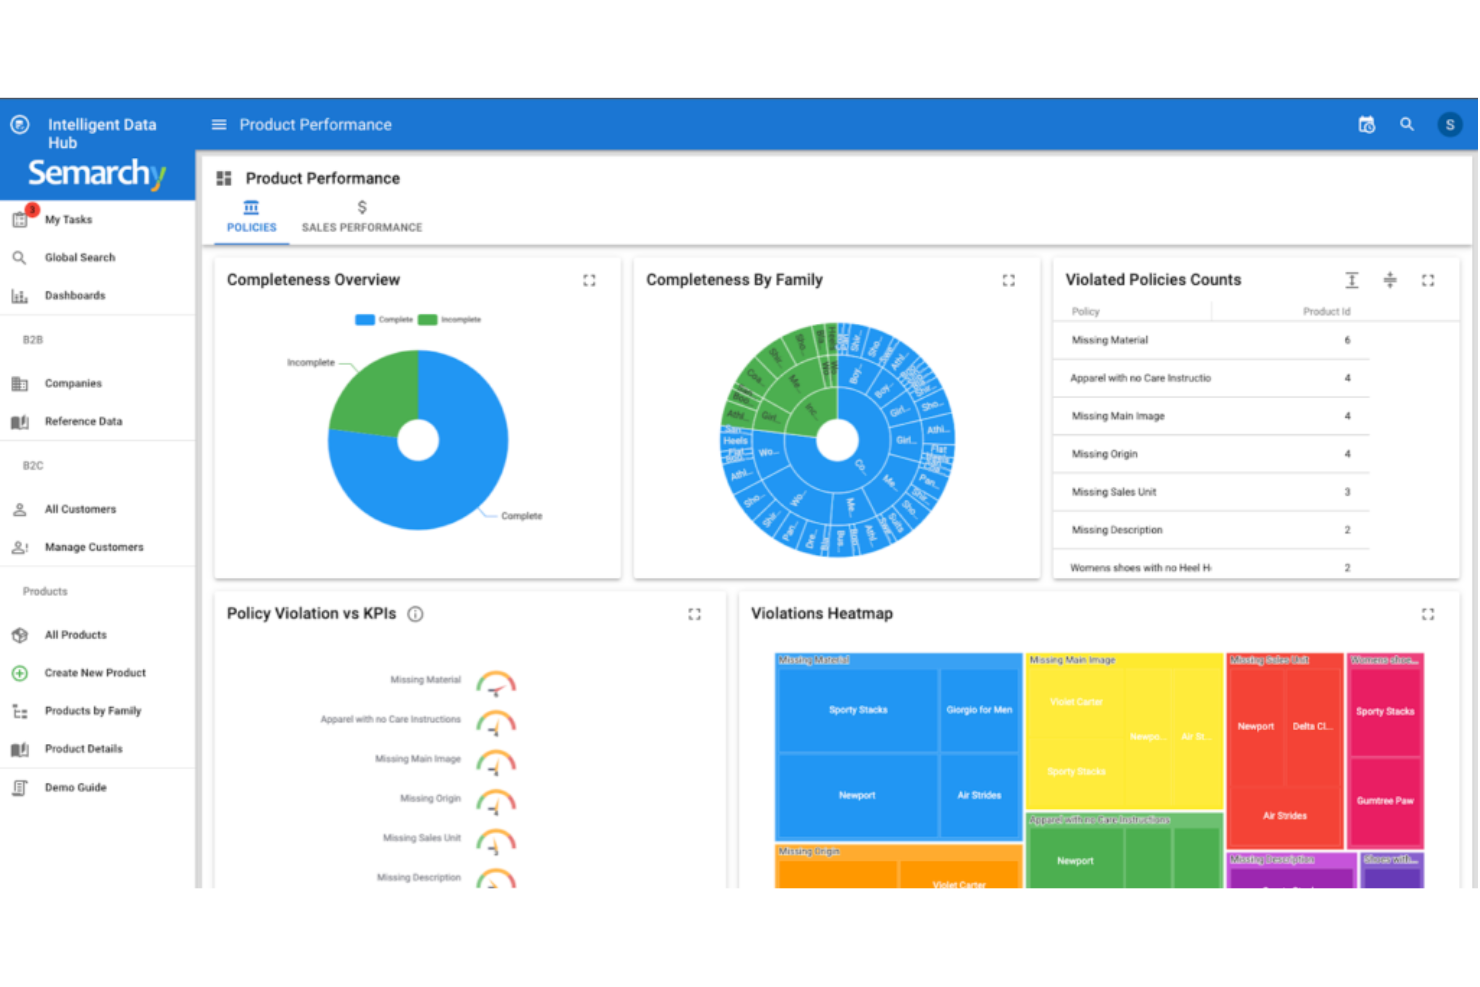Screen dimensions: 1480x987
Task: Click the search magnifier in the top bar
Action: (x=1407, y=124)
